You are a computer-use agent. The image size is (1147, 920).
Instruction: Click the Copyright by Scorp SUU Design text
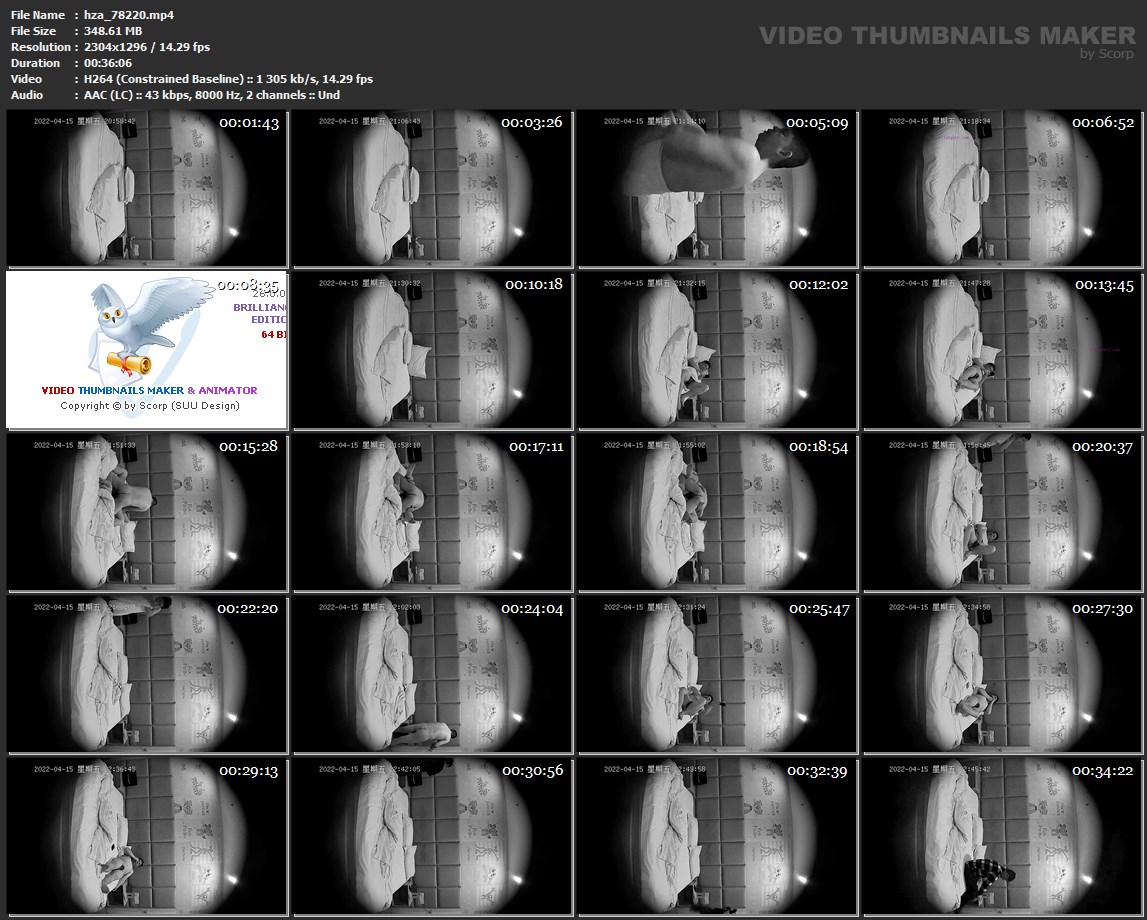(150, 406)
